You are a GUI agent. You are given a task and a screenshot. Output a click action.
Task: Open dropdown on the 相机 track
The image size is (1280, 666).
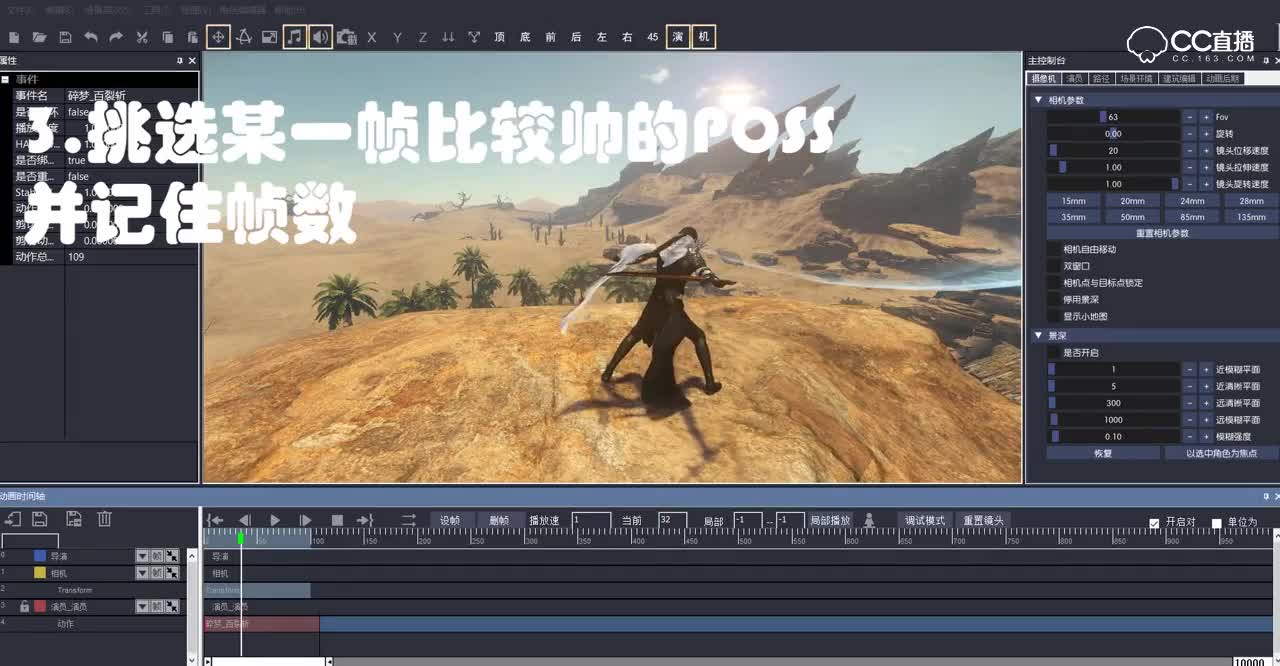click(x=142, y=573)
